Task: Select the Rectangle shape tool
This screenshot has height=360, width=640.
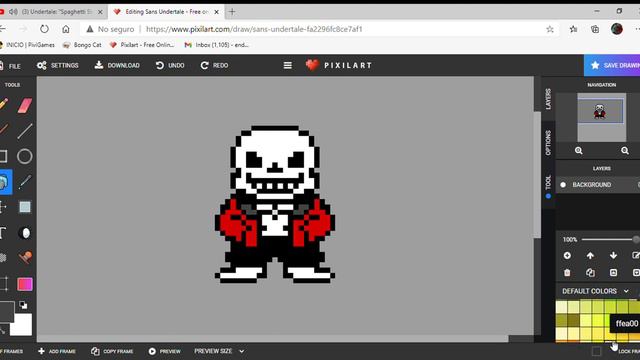Action: [x=3, y=156]
